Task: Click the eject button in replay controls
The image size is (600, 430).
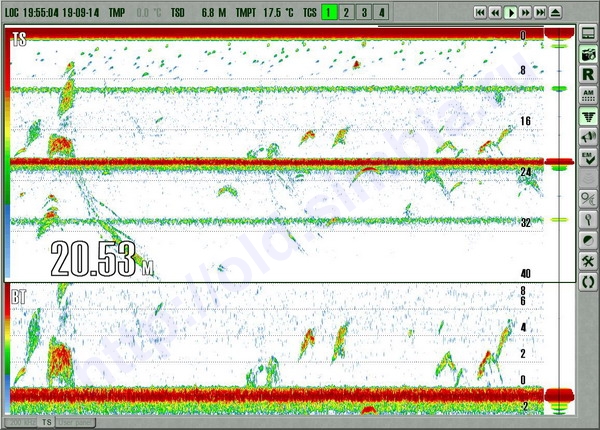Action: tap(555, 12)
